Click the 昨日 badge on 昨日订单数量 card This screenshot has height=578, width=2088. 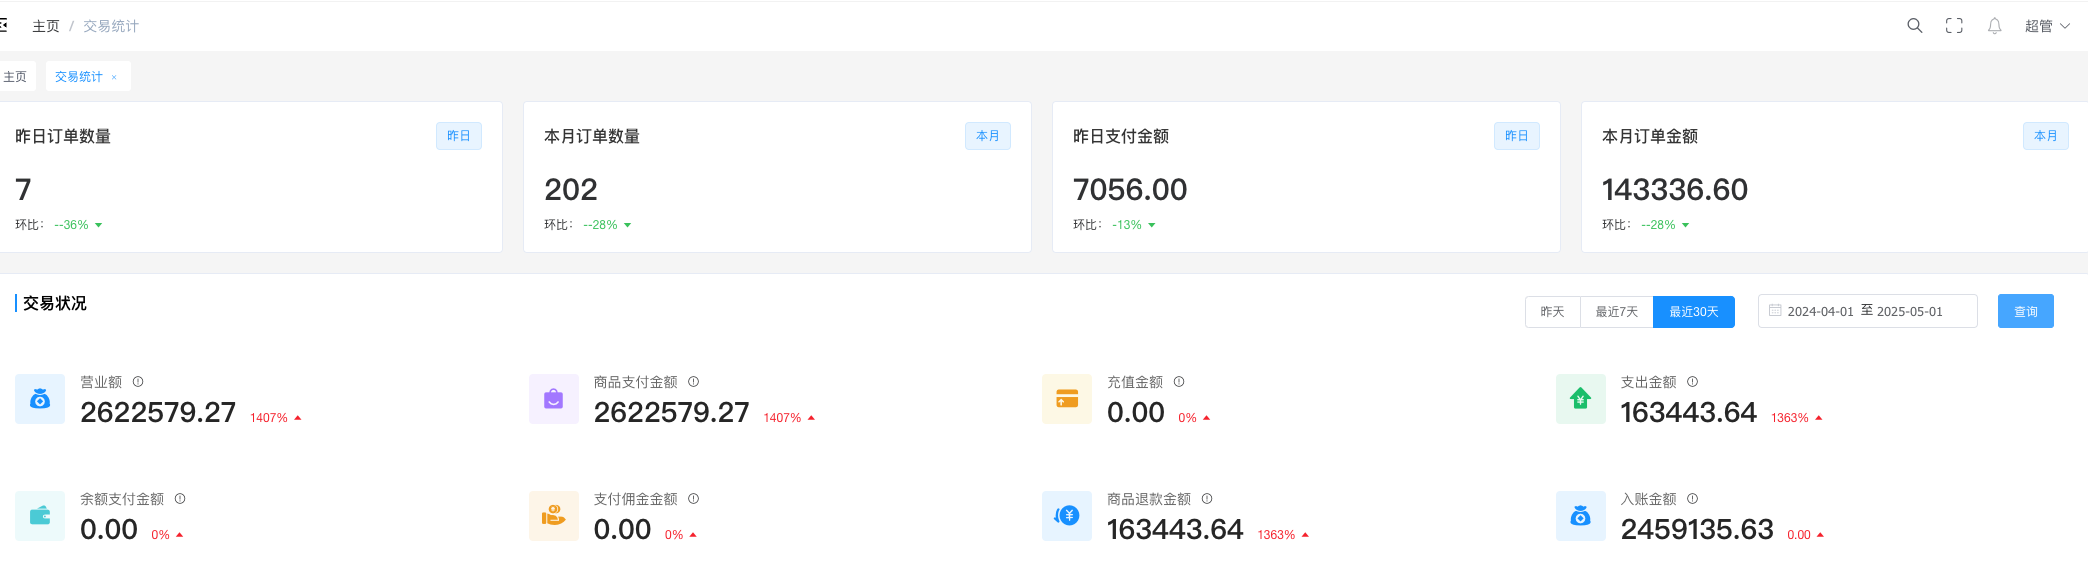click(459, 135)
